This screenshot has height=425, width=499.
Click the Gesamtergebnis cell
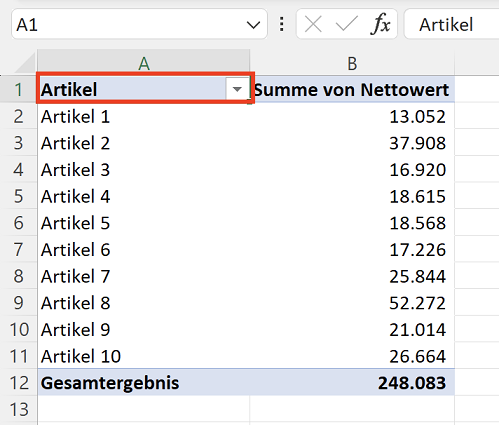(x=144, y=382)
